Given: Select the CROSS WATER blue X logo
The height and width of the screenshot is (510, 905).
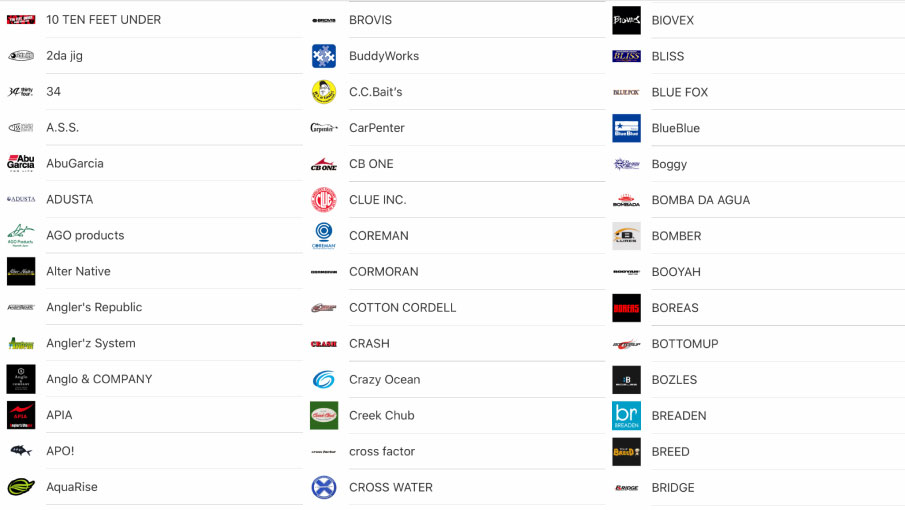Looking at the screenshot, I should [x=324, y=488].
